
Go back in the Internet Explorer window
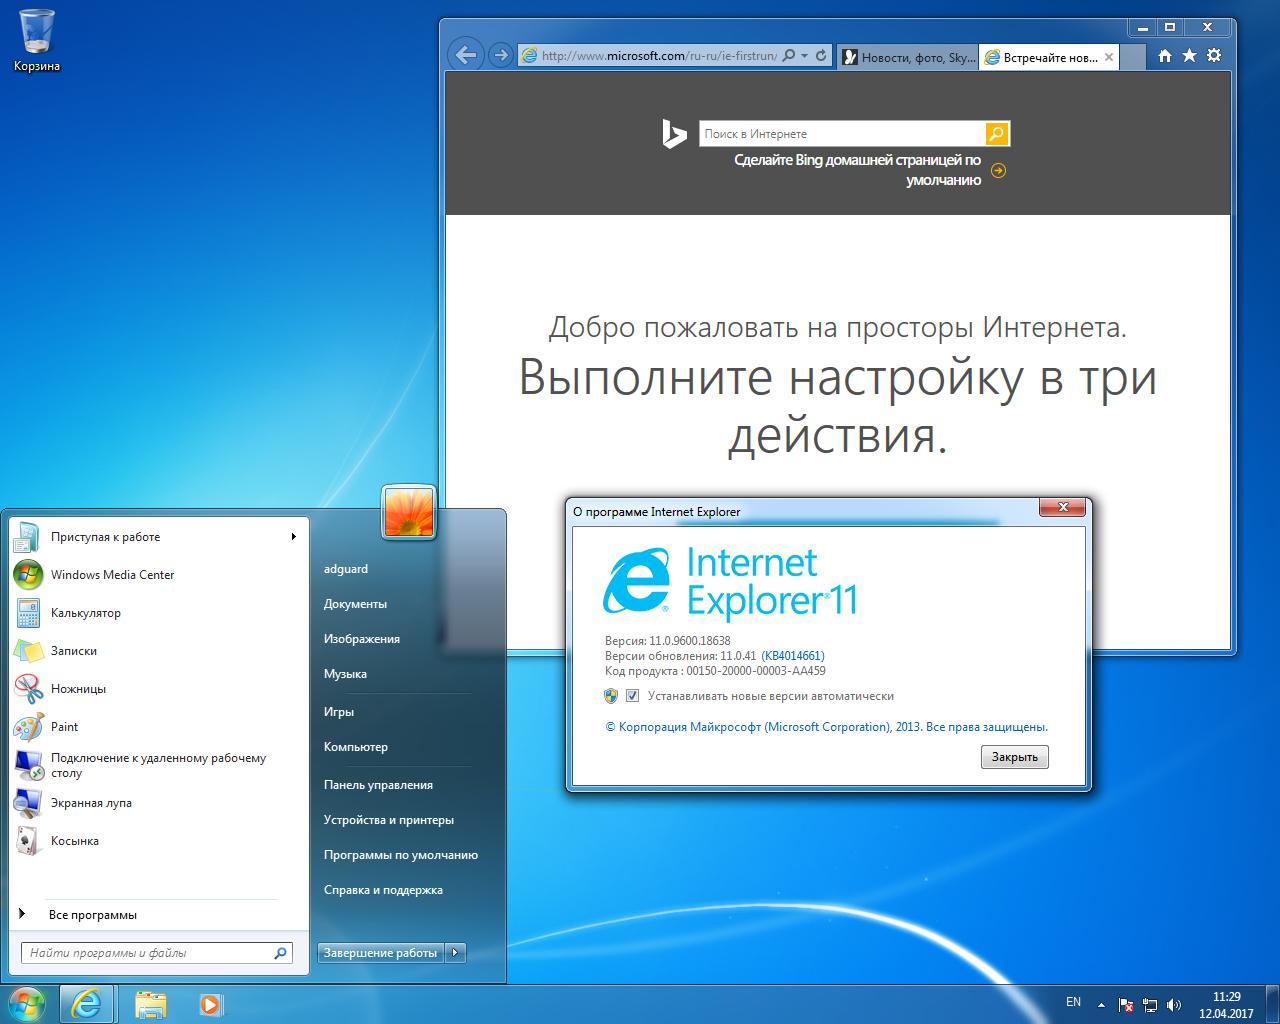(466, 55)
